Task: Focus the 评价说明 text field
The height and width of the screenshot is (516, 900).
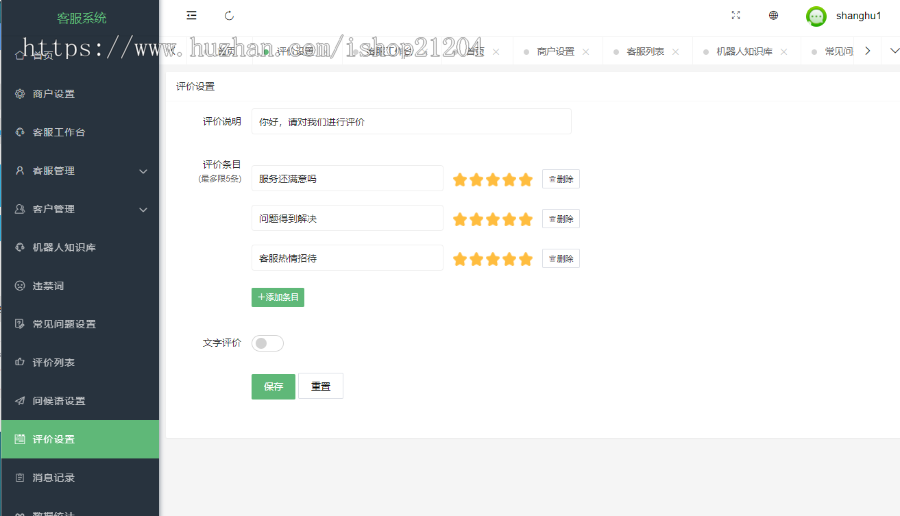Action: click(x=412, y=122)
